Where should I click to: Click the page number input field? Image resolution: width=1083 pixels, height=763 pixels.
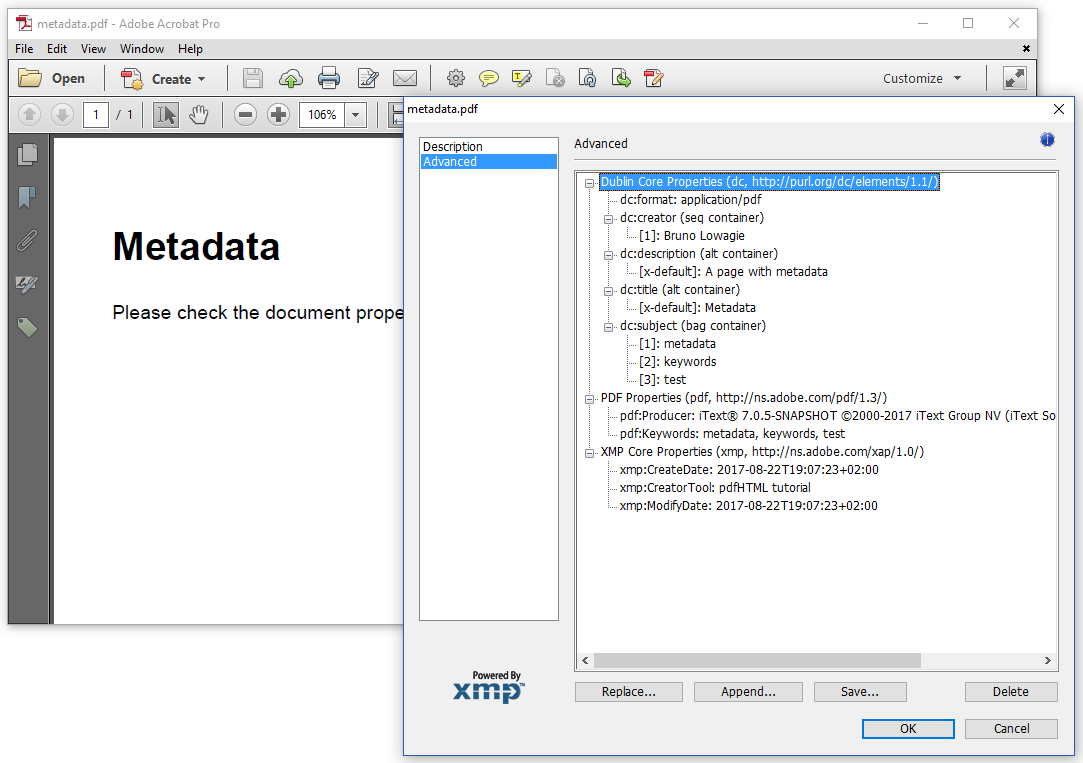[x=95, y=114]
